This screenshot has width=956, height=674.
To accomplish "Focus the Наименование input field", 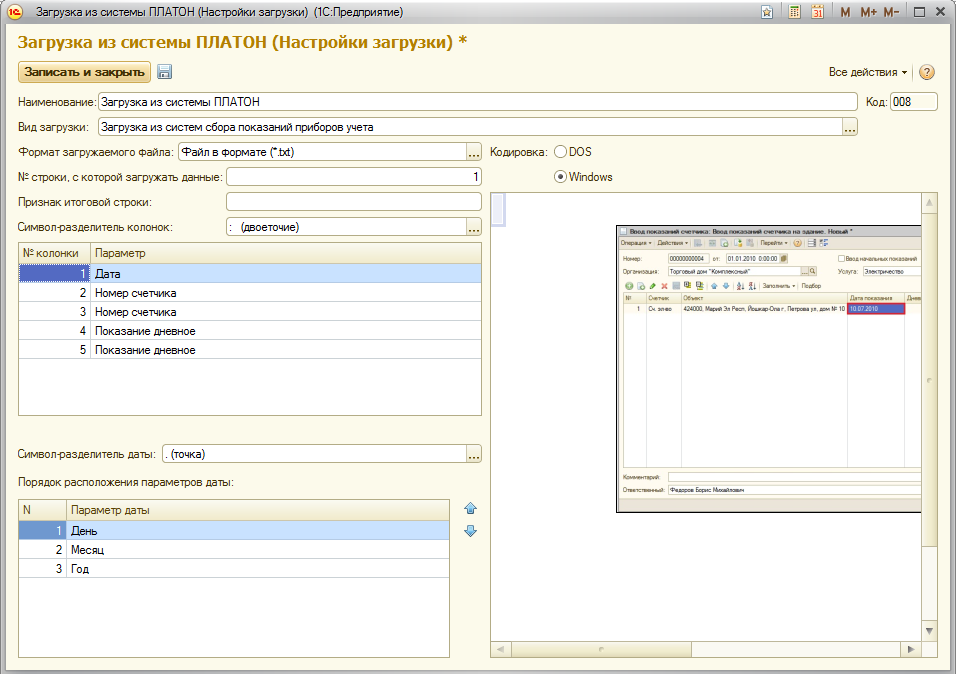I will point(478,102).
